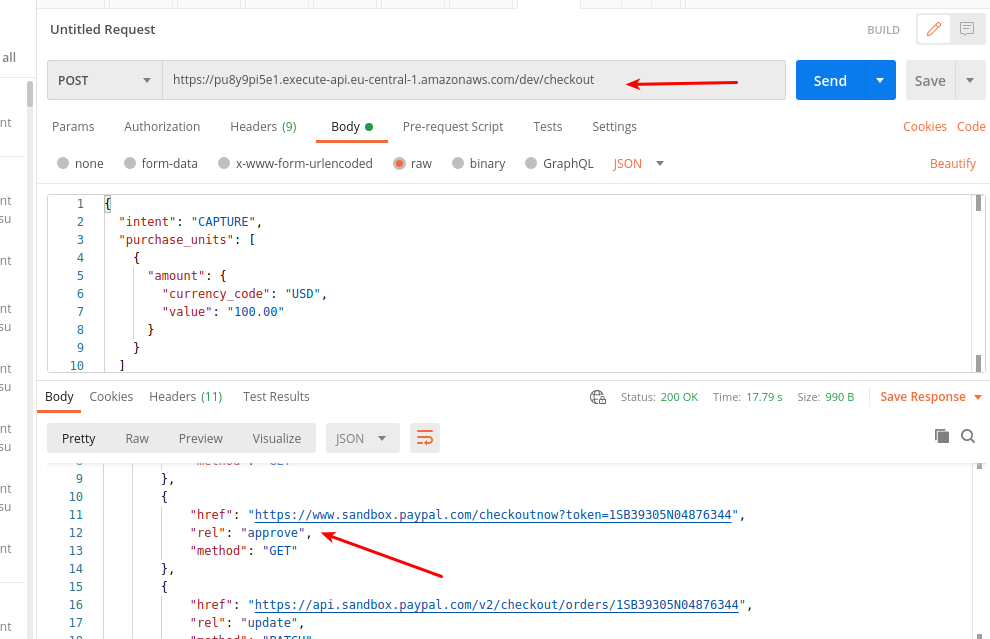Click the Save request button
The height and width of the screenshot is (639, 990).
[x=931, y=80]
